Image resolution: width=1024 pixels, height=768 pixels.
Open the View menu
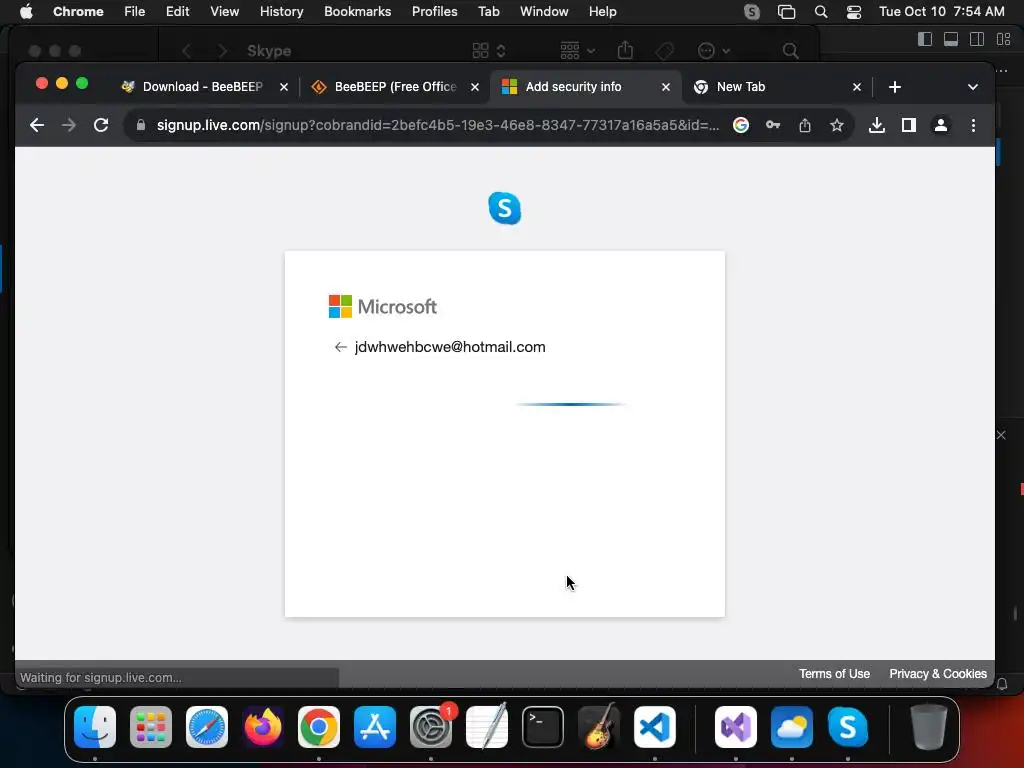(224, 12)
